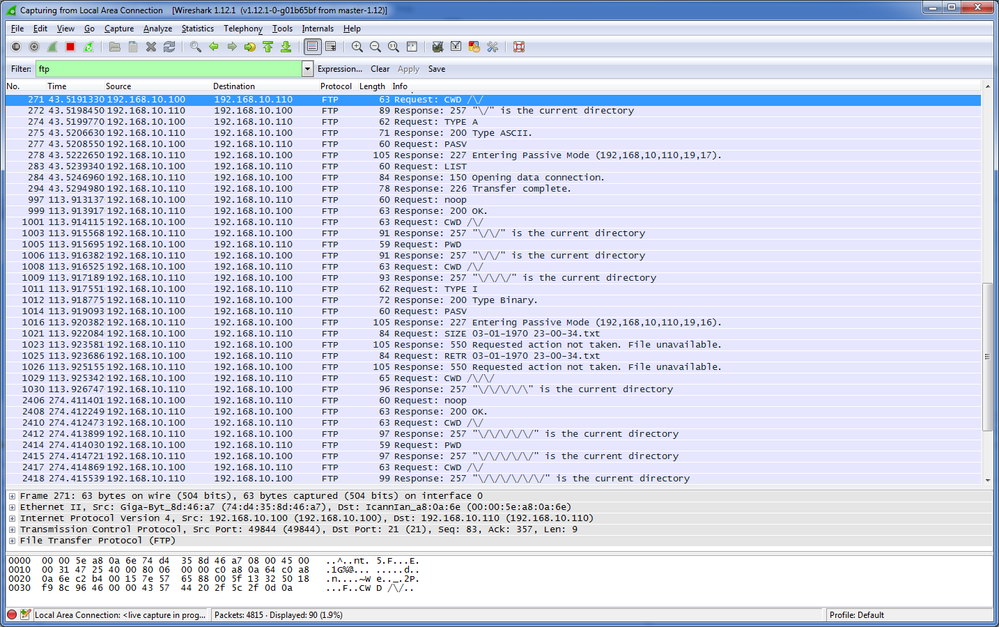Open the Statistics menu
This screenshot has height=627, width=999.
[197, 28]
